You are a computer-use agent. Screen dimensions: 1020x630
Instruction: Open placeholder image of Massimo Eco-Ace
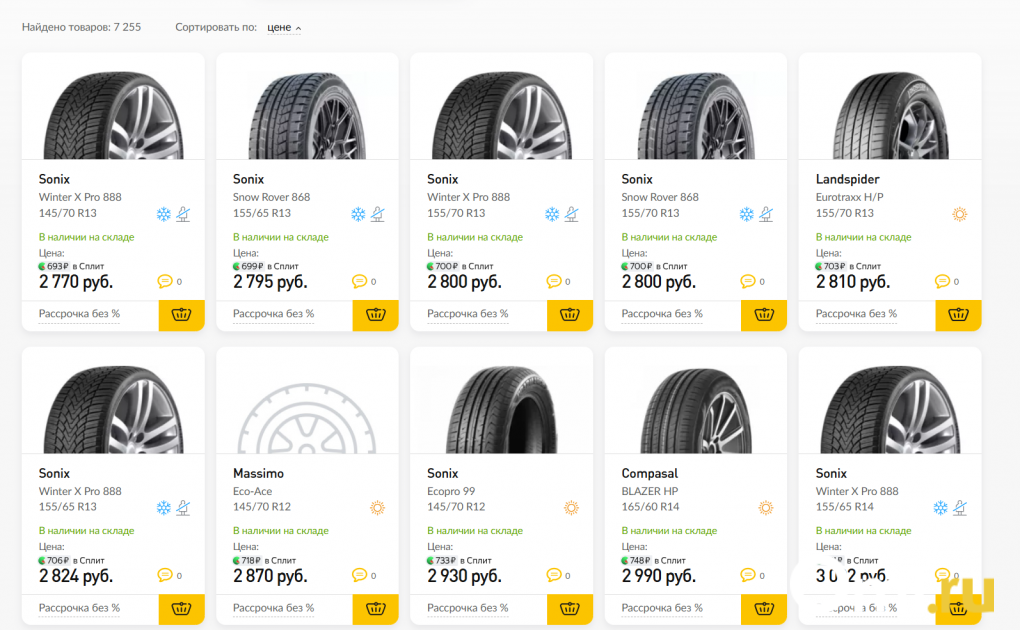point(306,418)
